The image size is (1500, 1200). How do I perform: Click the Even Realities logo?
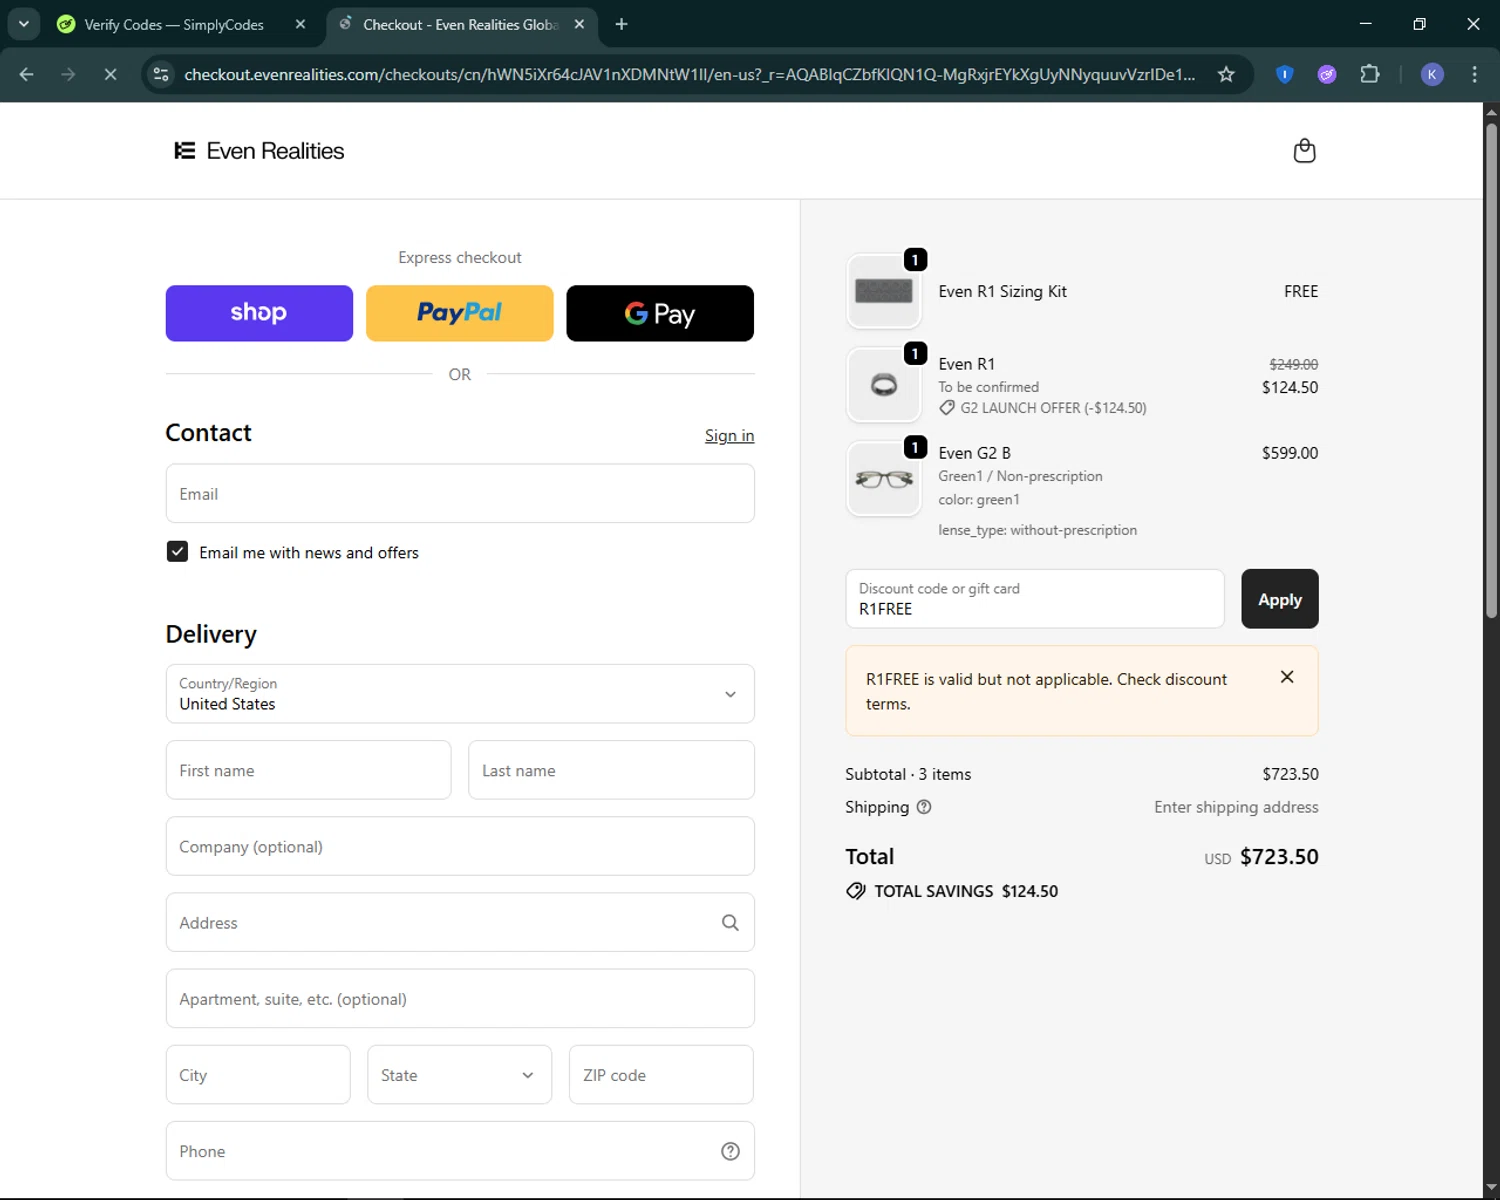(x=259, y=151)
